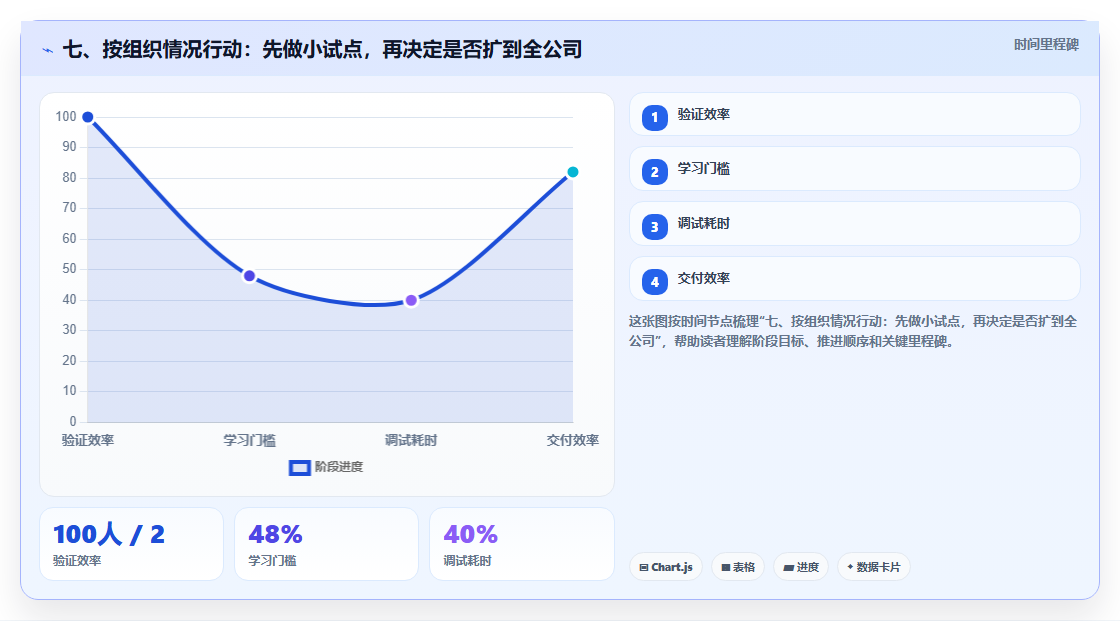The height and width of the screenshot is (621, 1120).
Task: Click the y-axis value 0
Action: point(73,422)
